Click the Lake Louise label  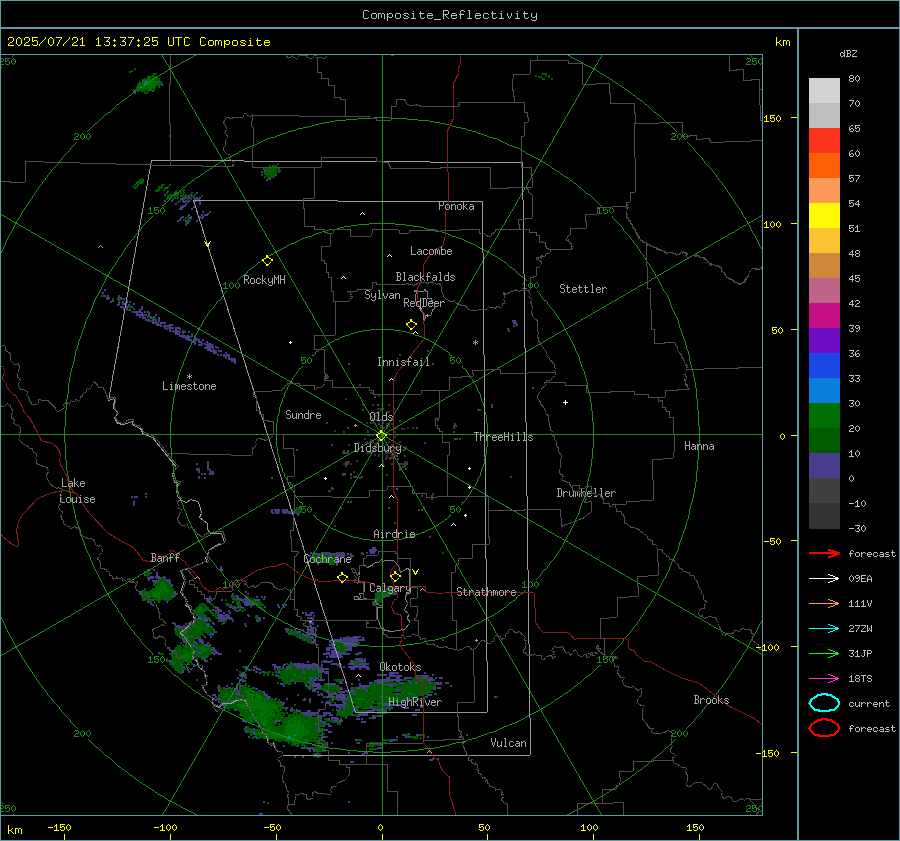77,491
